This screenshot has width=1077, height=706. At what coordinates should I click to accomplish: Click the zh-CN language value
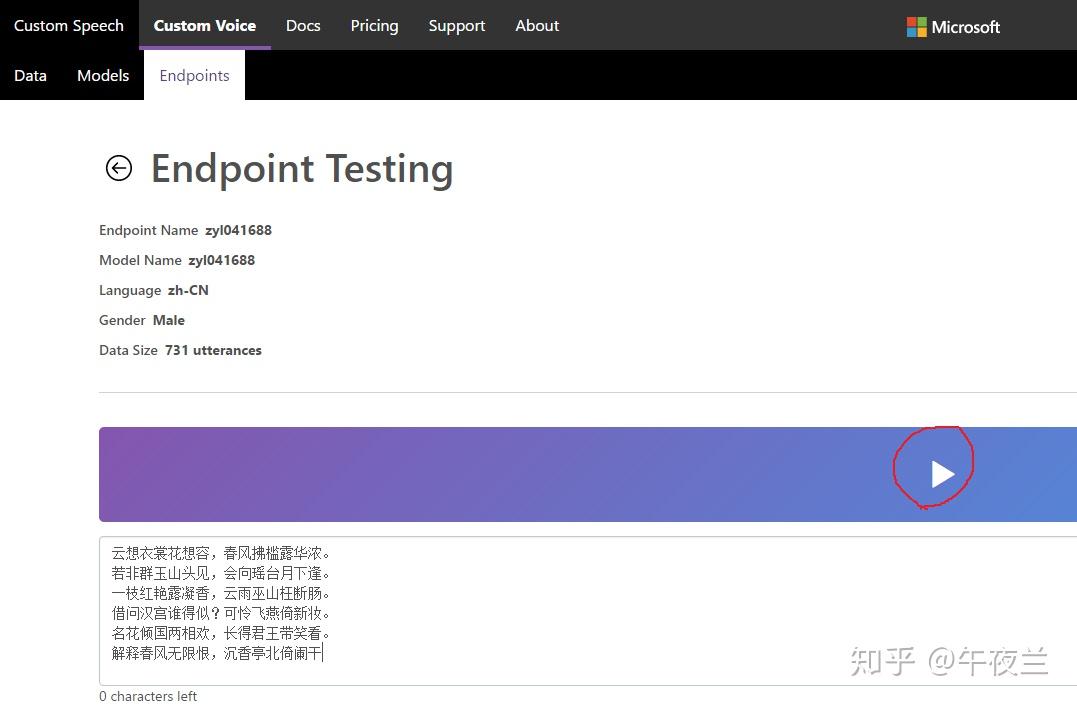(x=188, y=291)
